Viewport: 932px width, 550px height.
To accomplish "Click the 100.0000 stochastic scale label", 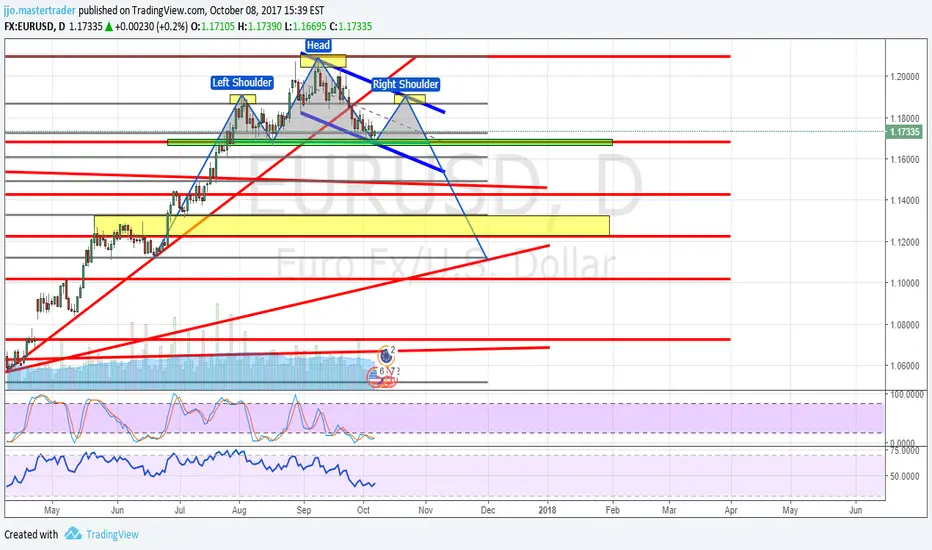I will point(907,395).
